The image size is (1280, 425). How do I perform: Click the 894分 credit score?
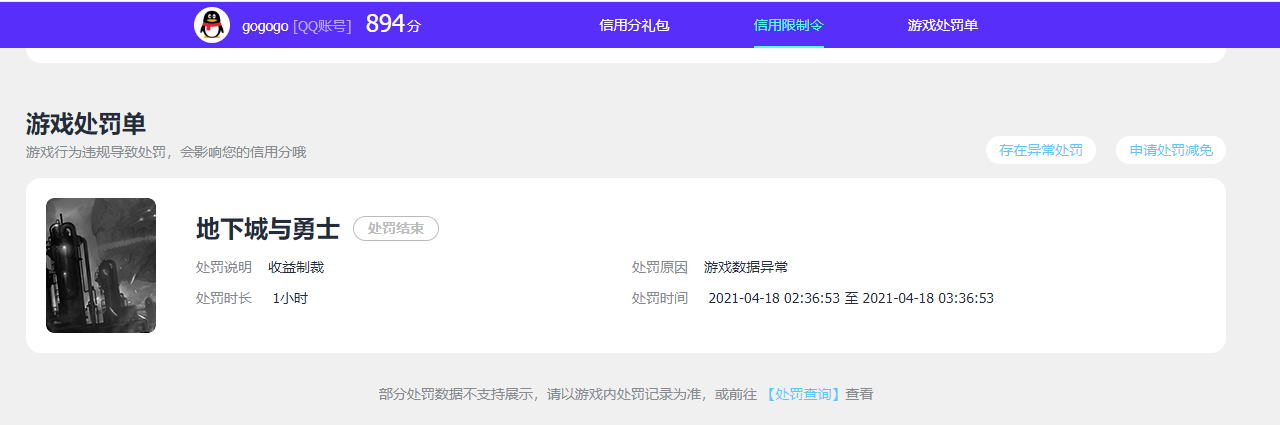click(x=393, y=25)
